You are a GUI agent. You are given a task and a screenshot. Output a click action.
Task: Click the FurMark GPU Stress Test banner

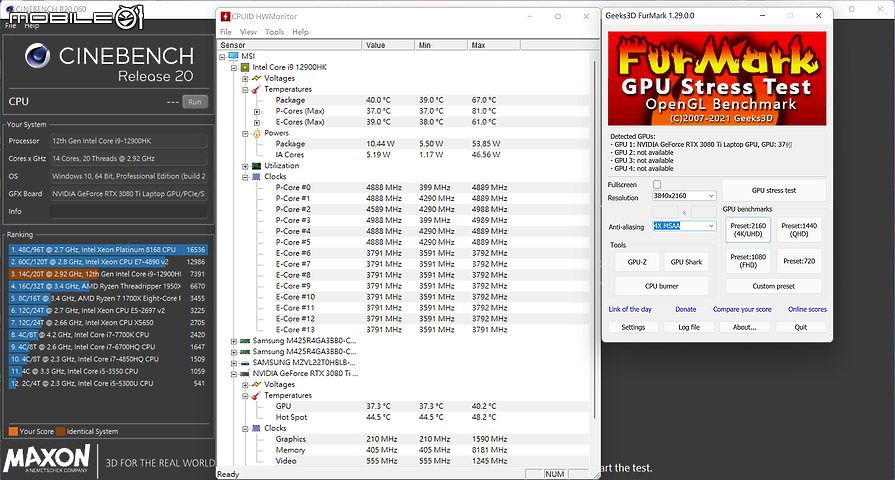(717, 78)
